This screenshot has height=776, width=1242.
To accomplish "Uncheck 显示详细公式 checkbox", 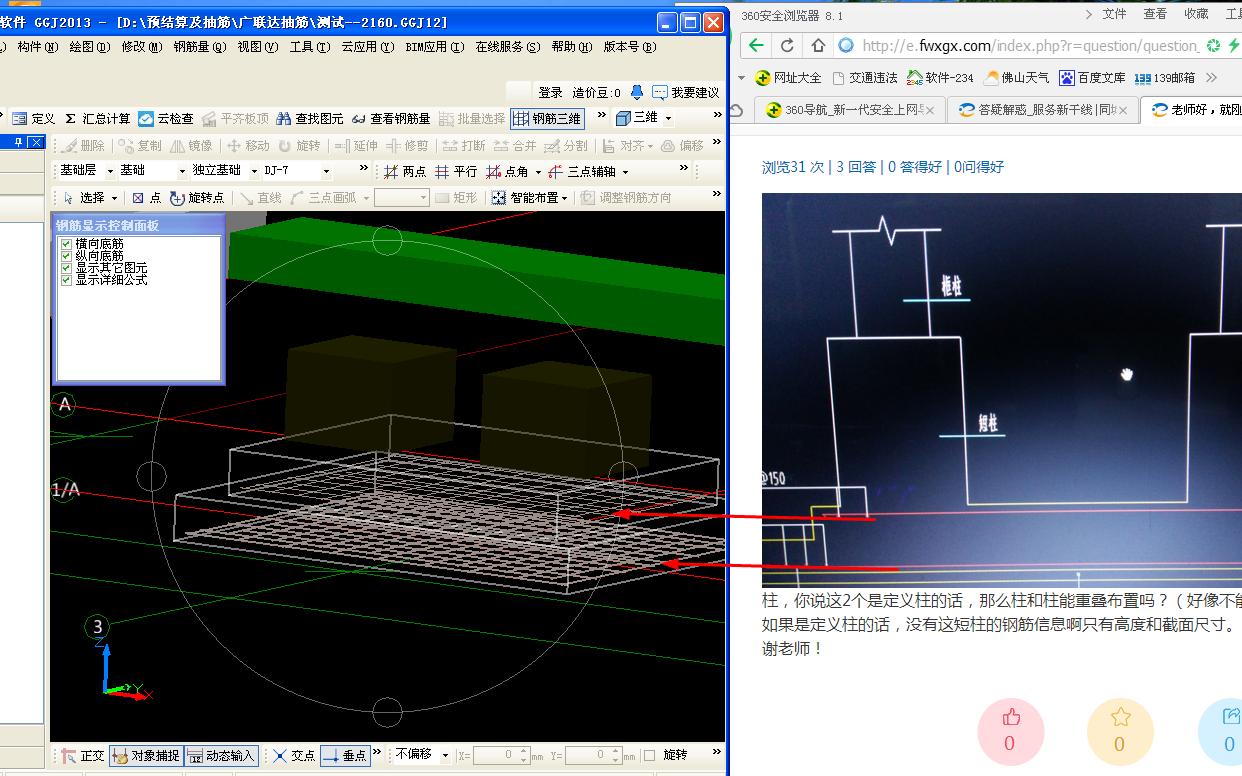I will coord(66,280).
